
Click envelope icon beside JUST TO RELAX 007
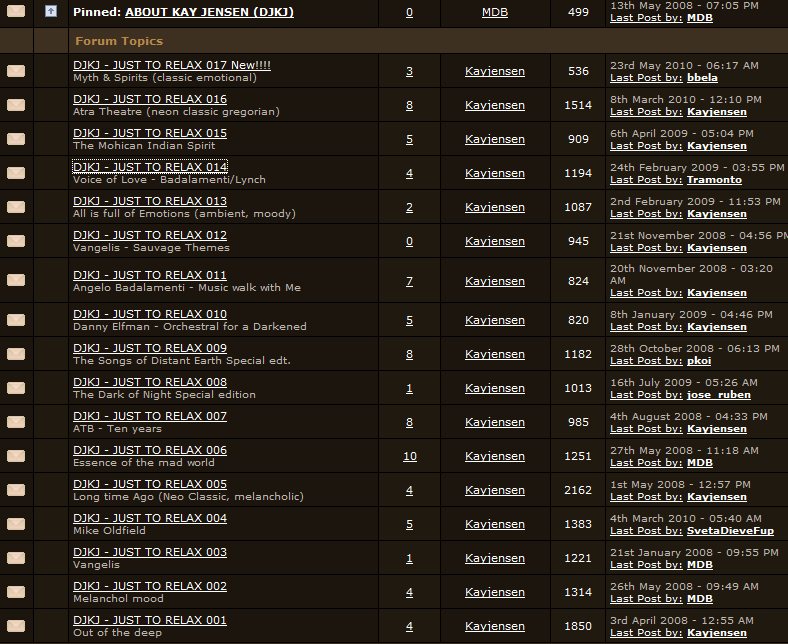click(x=16, y=422)
